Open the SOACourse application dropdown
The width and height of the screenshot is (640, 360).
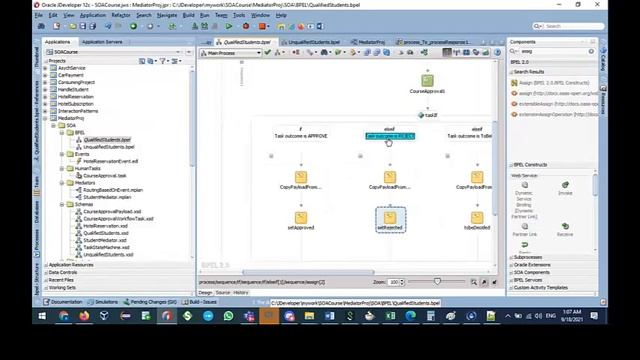coord(178,52)
